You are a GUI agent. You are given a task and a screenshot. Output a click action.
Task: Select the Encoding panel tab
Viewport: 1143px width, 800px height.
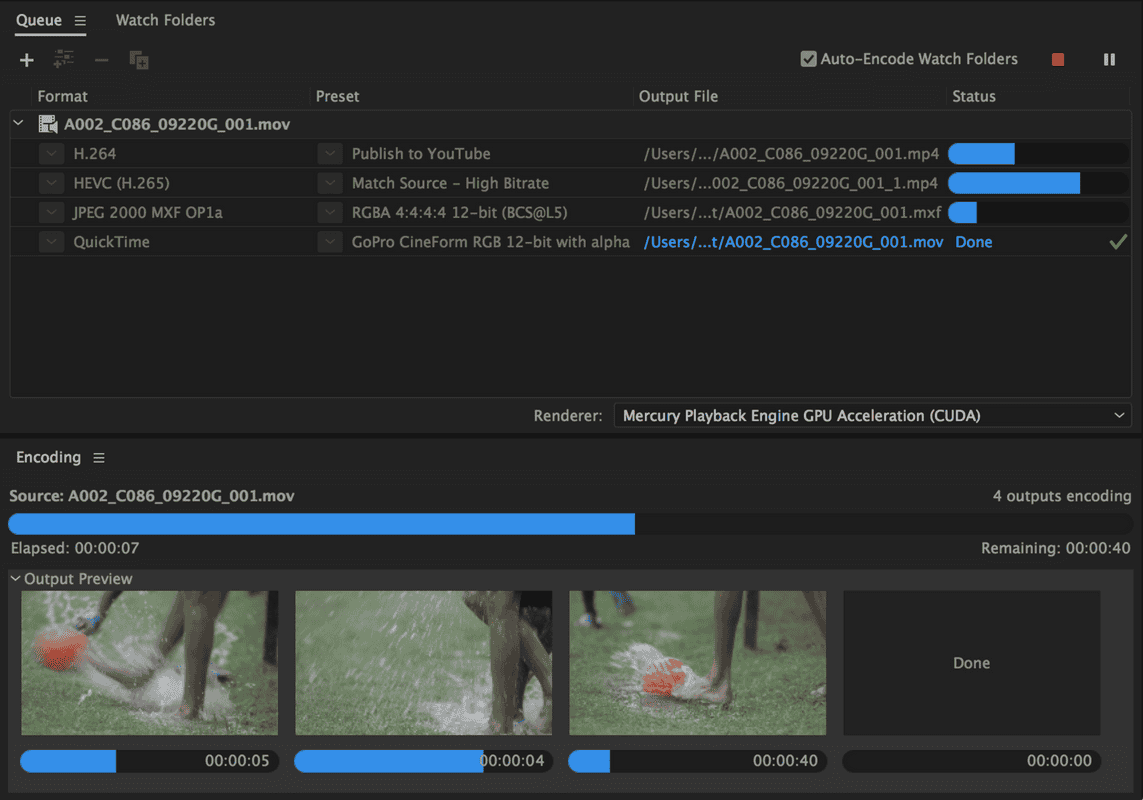coord(48,457)
